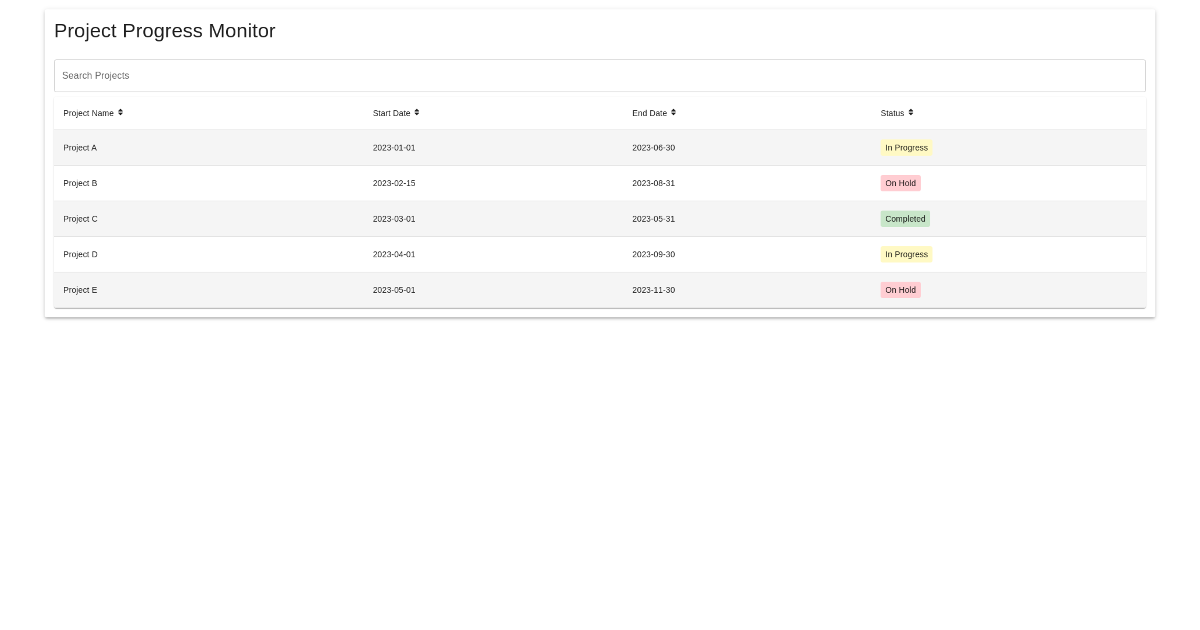The image size is (1200, 630).
Task: Click the In Progress badge for Project A
Action: [906, 148]
